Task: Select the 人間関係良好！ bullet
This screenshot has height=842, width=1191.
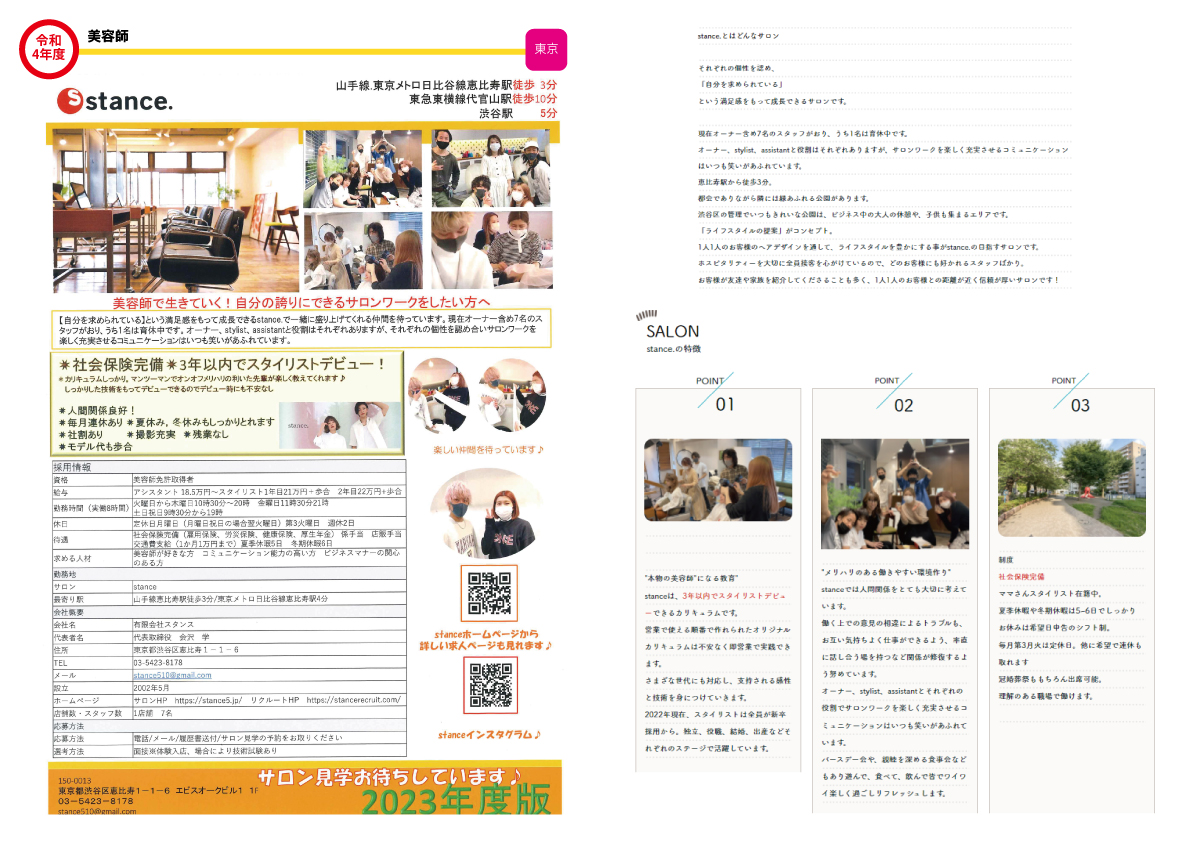Action: [96, 410]
